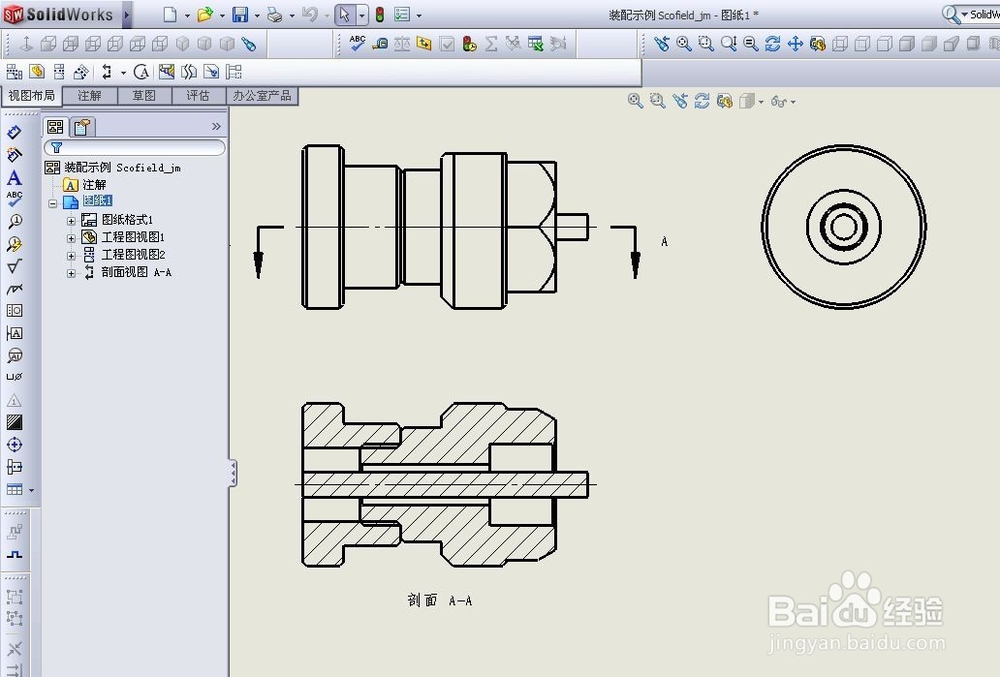
Task: Switch to the 注解 ribbon tab
Action: (90, 95)
